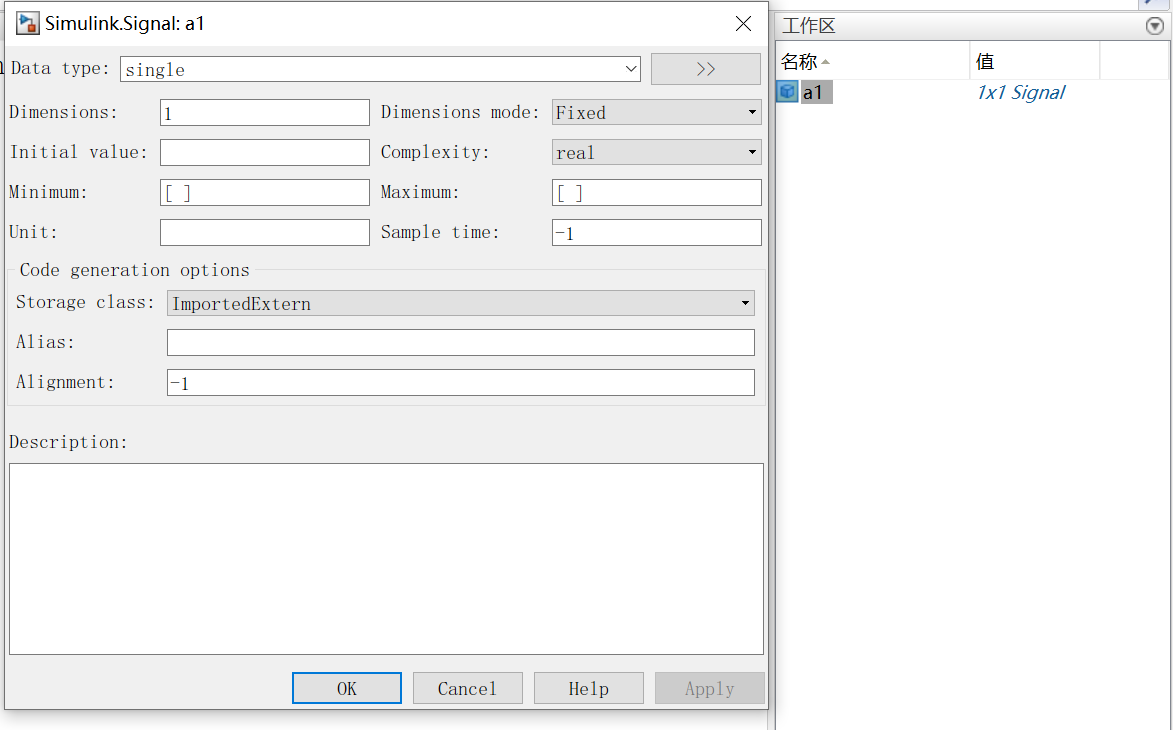This screenshot has width=1173, height=730.
Task: Open the workspace panel actions menu icon
Action: click(x=1154, y=26)
